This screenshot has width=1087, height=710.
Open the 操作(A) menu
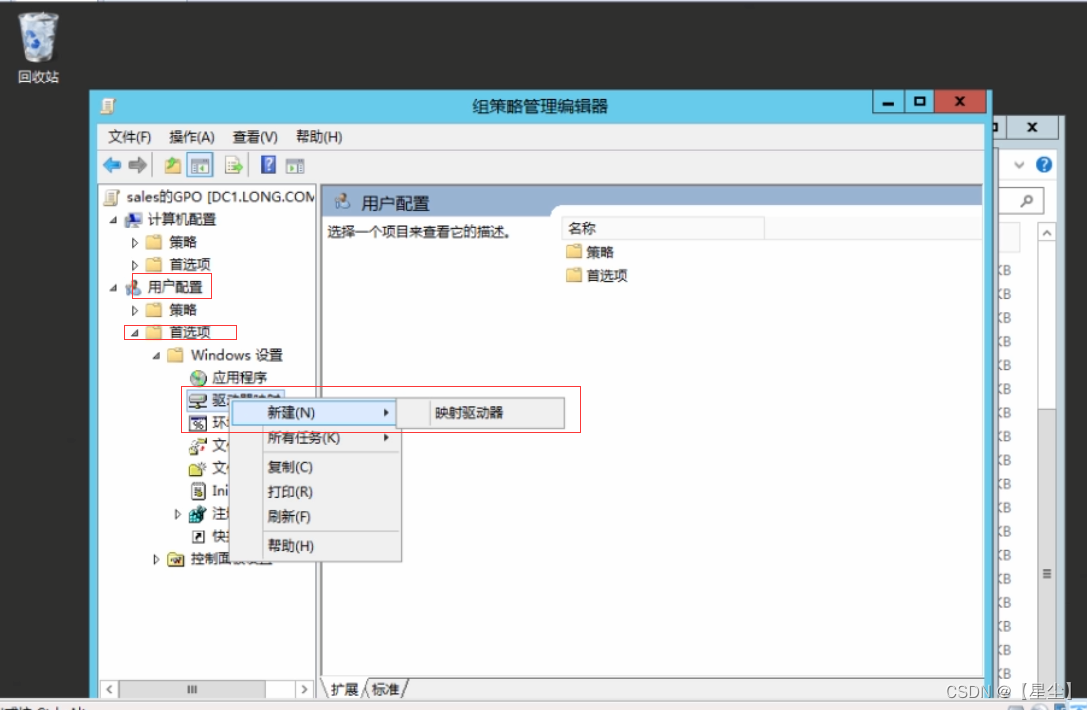pyautogui.click(x=192, y=137)
